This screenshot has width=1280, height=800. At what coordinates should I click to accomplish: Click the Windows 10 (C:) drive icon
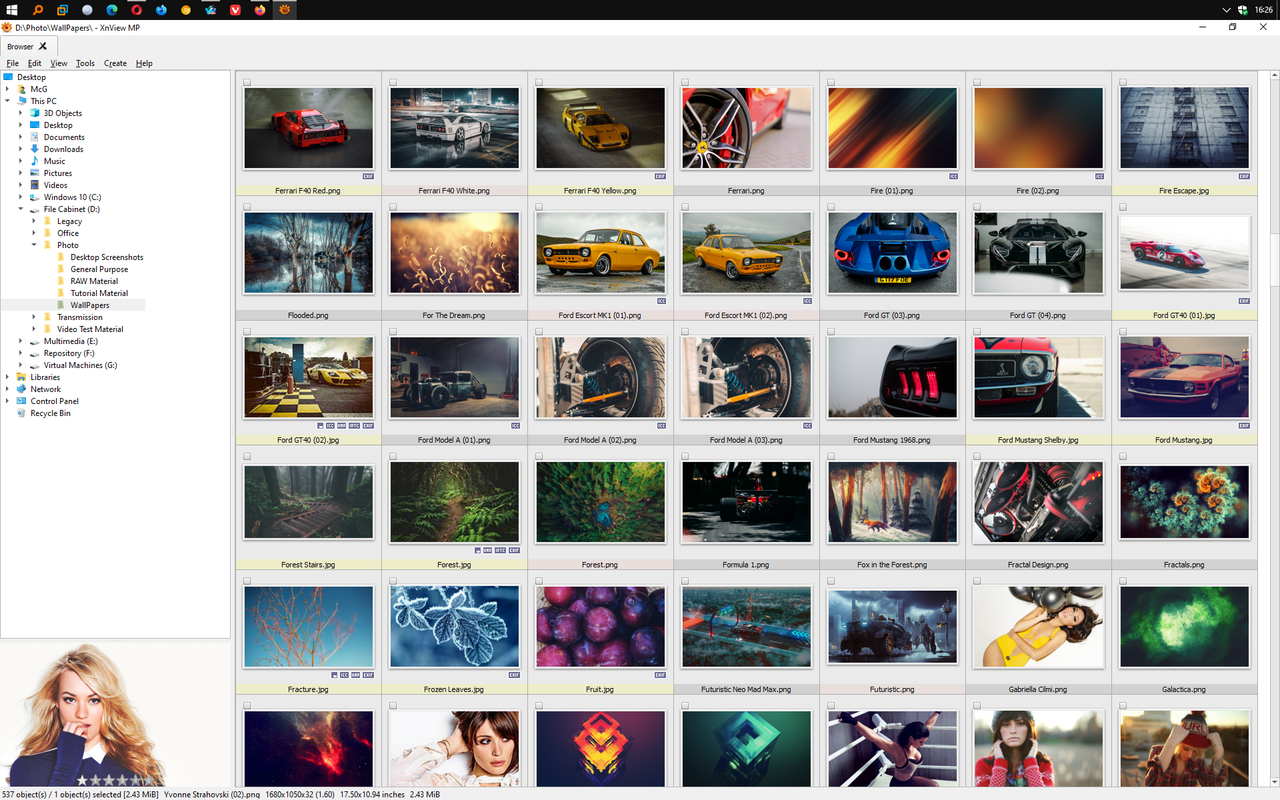point(35,197)
